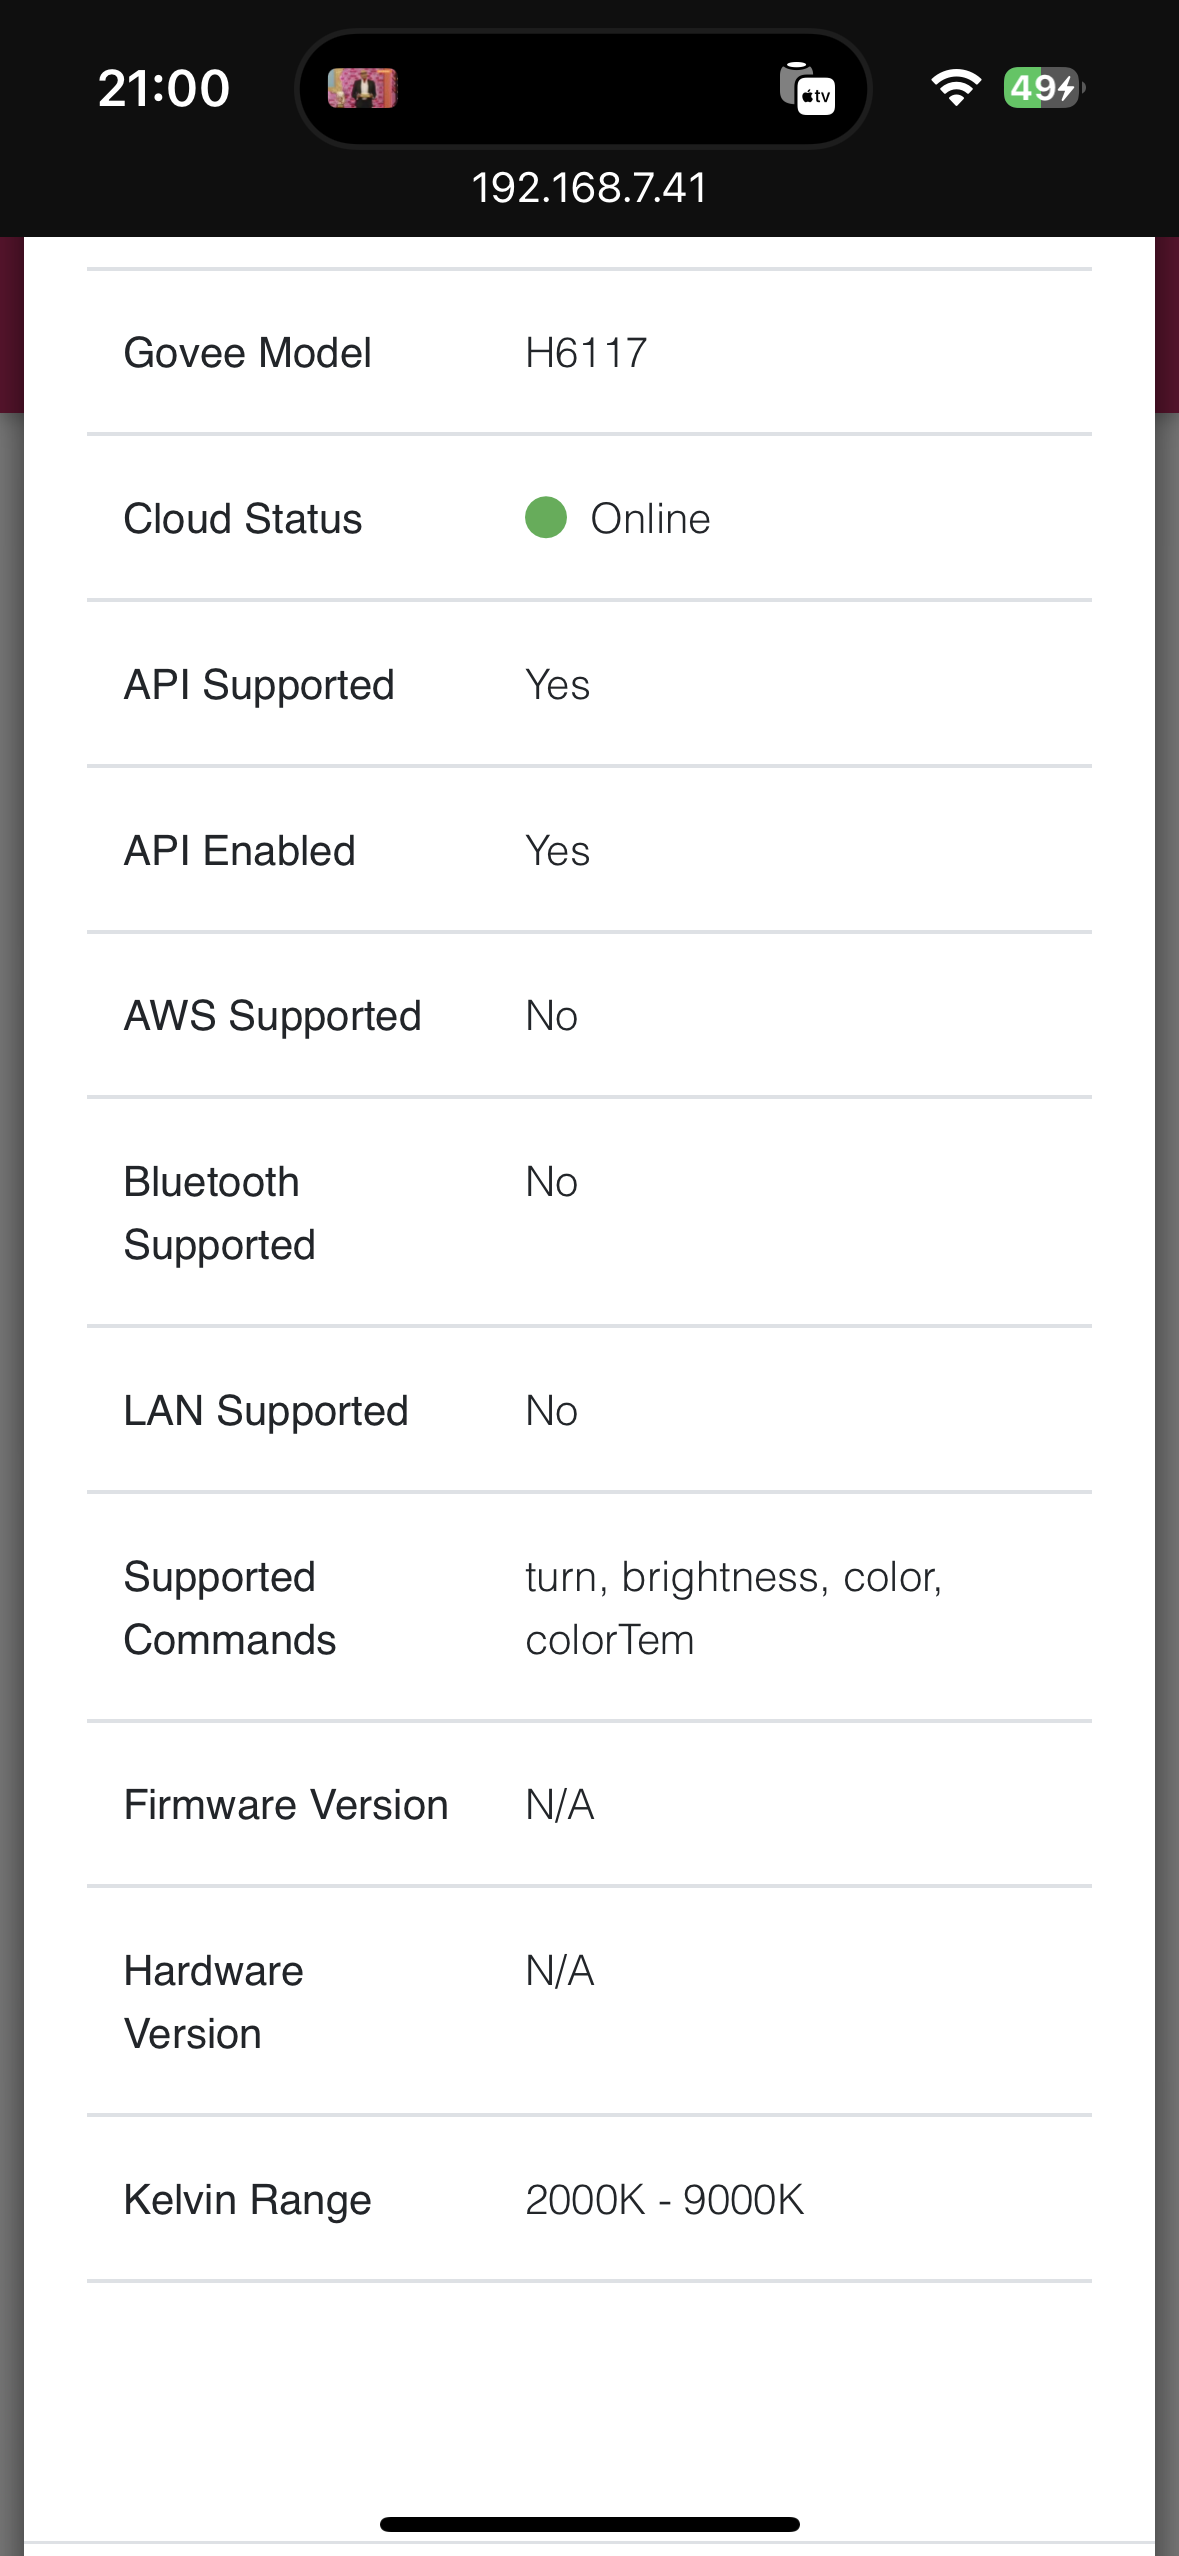Expand the Firmware Version details
Screen dimensions: 1179x2556
589,1804
